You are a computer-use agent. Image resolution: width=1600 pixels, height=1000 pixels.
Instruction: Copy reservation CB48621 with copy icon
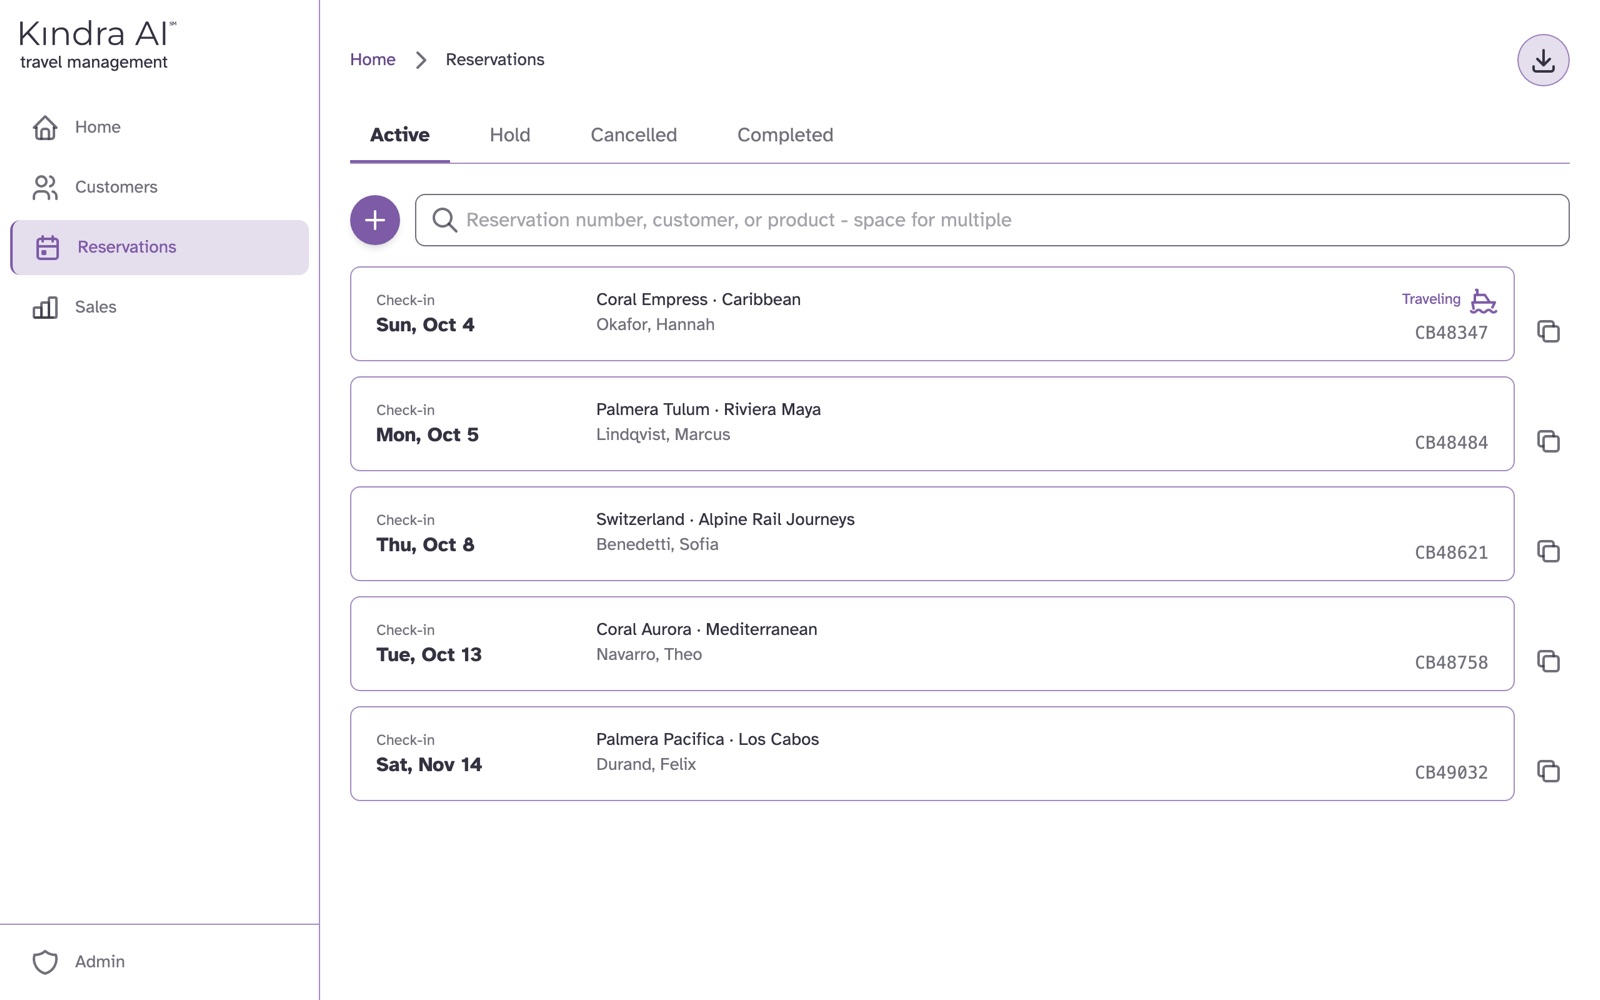tap(1548, 551)
